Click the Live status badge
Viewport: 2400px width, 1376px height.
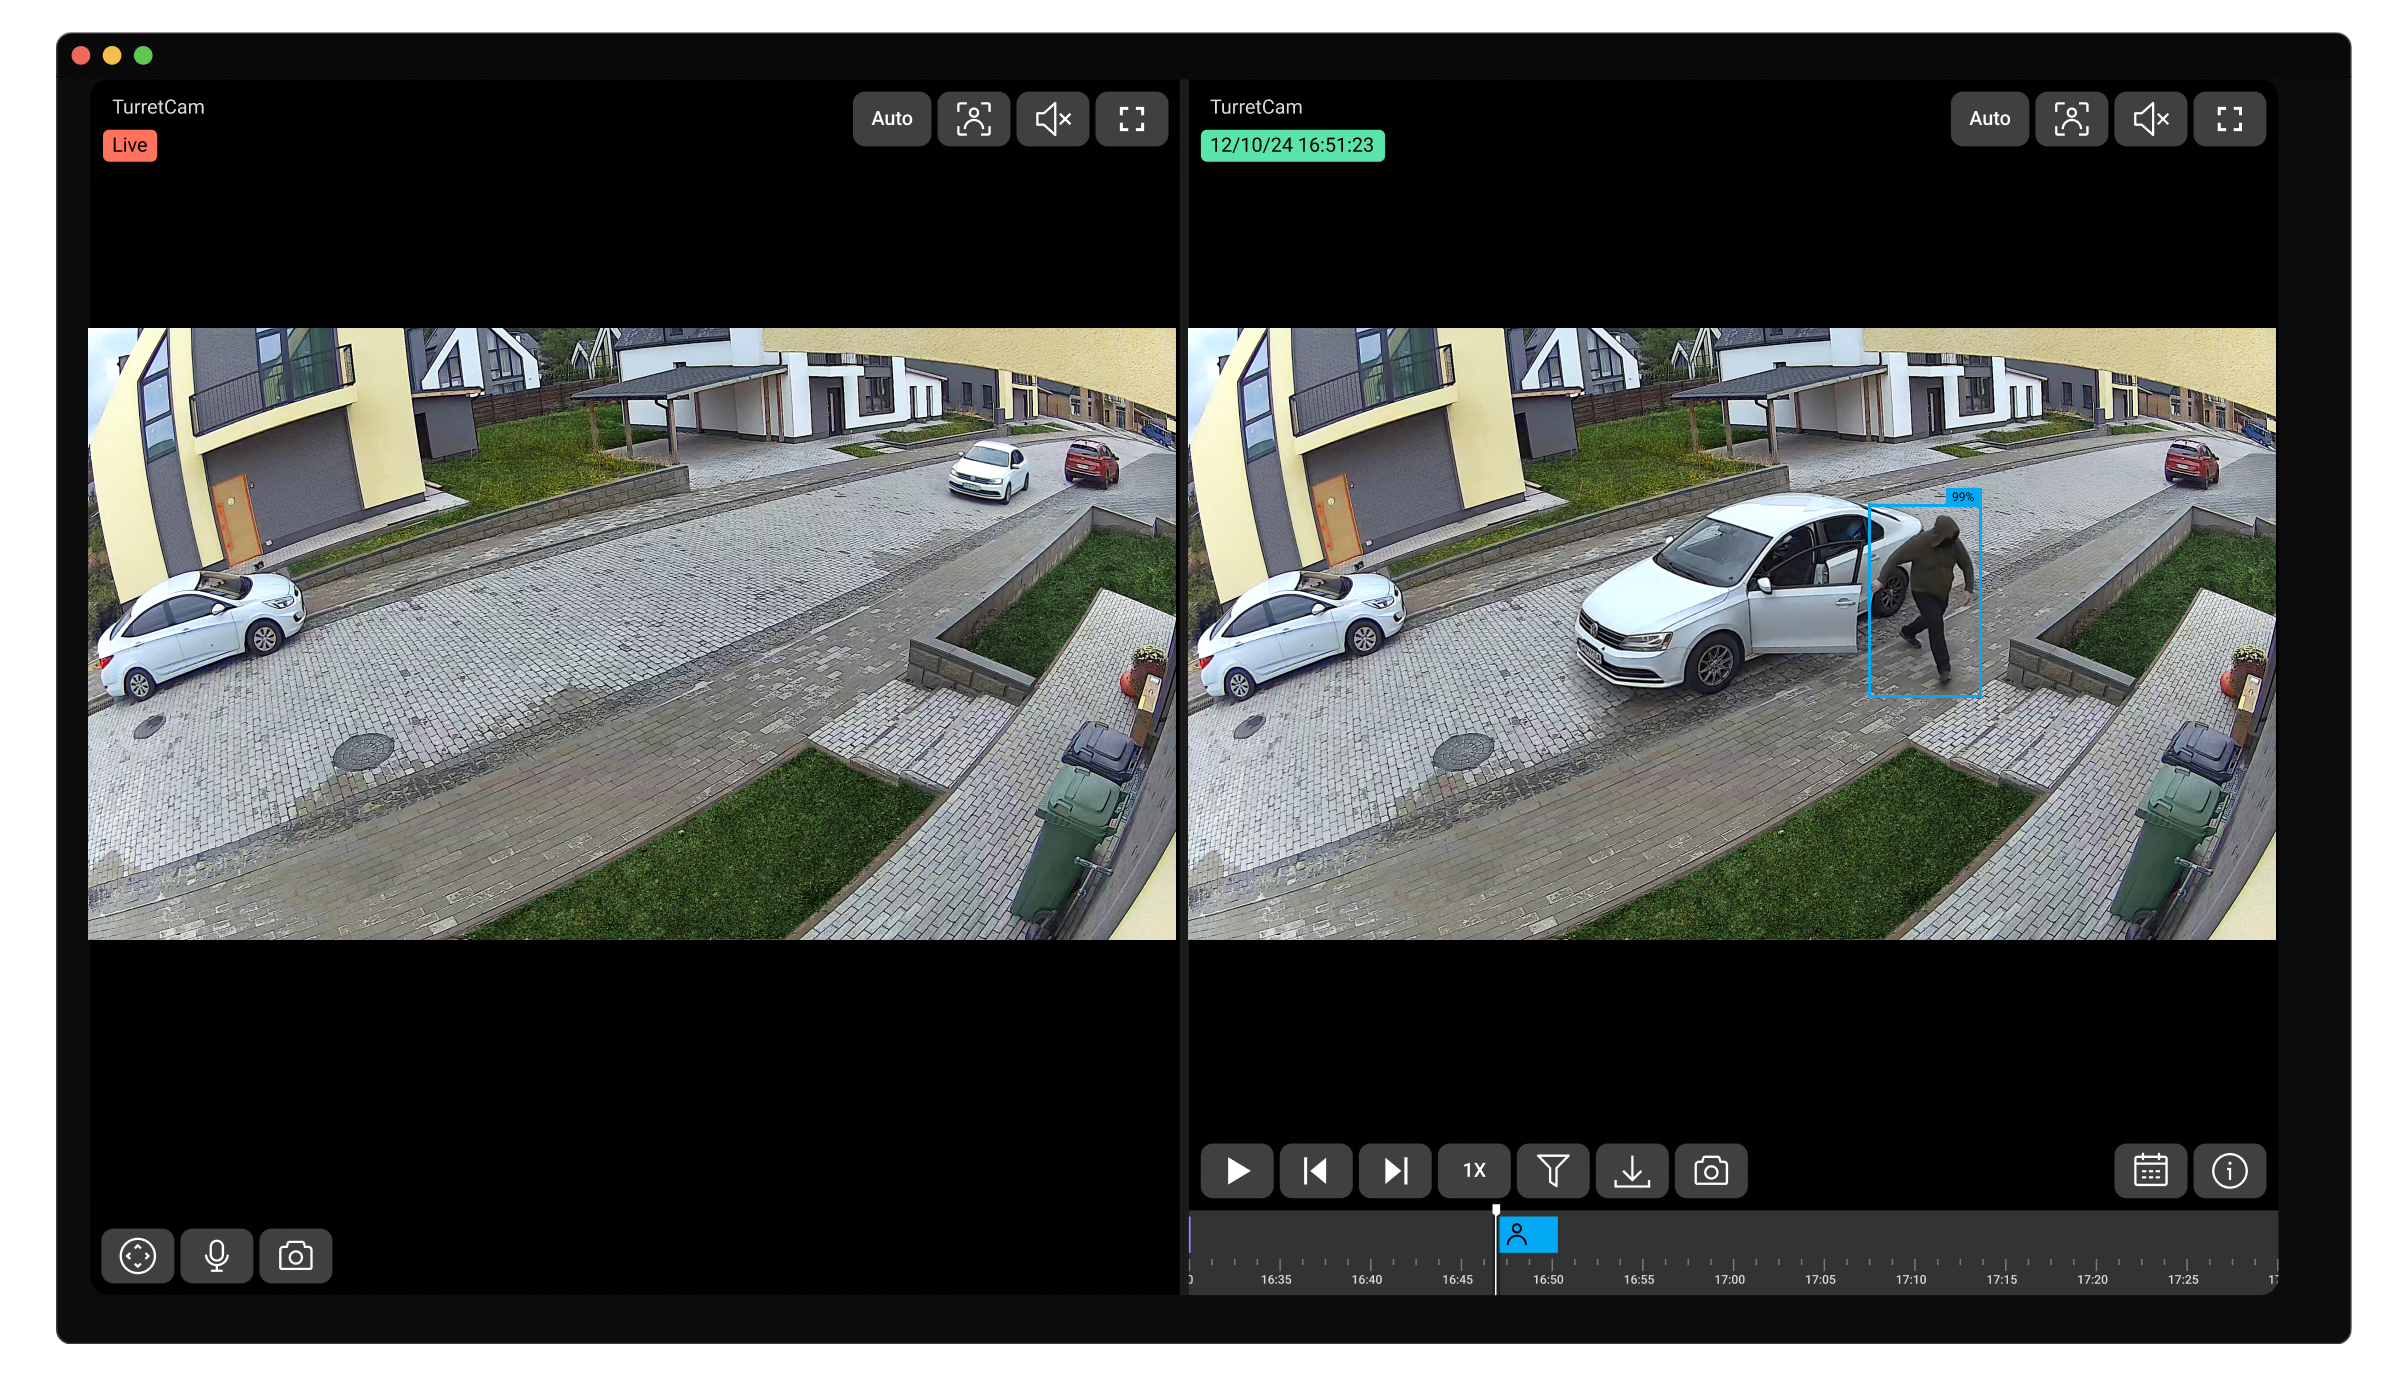click(x=130, y=145)
